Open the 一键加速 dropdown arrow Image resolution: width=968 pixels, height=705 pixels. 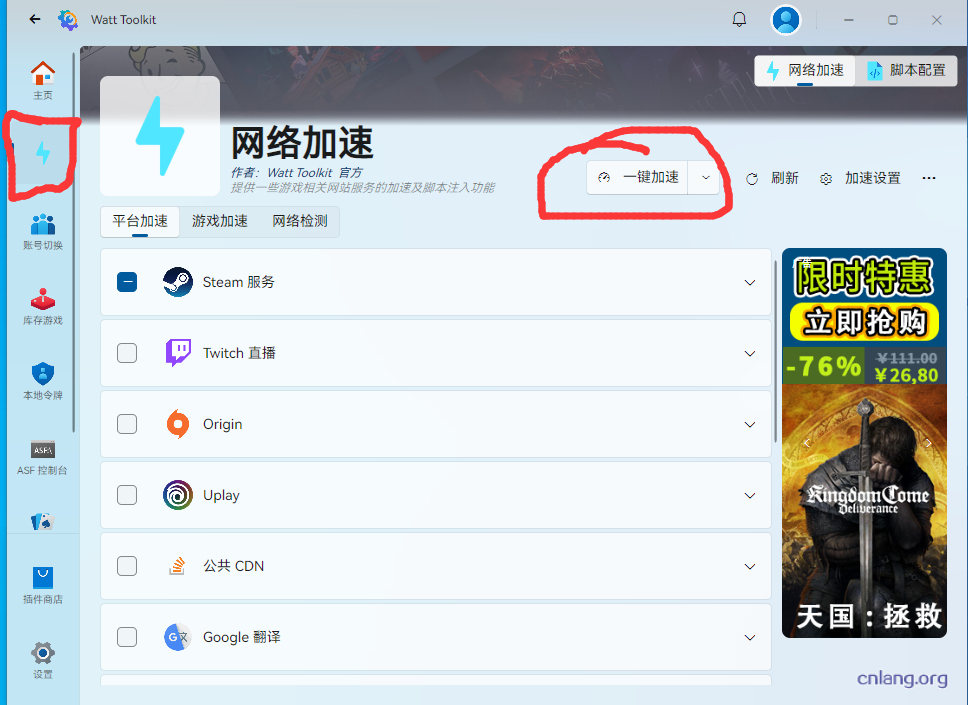(x=705, y=178)
